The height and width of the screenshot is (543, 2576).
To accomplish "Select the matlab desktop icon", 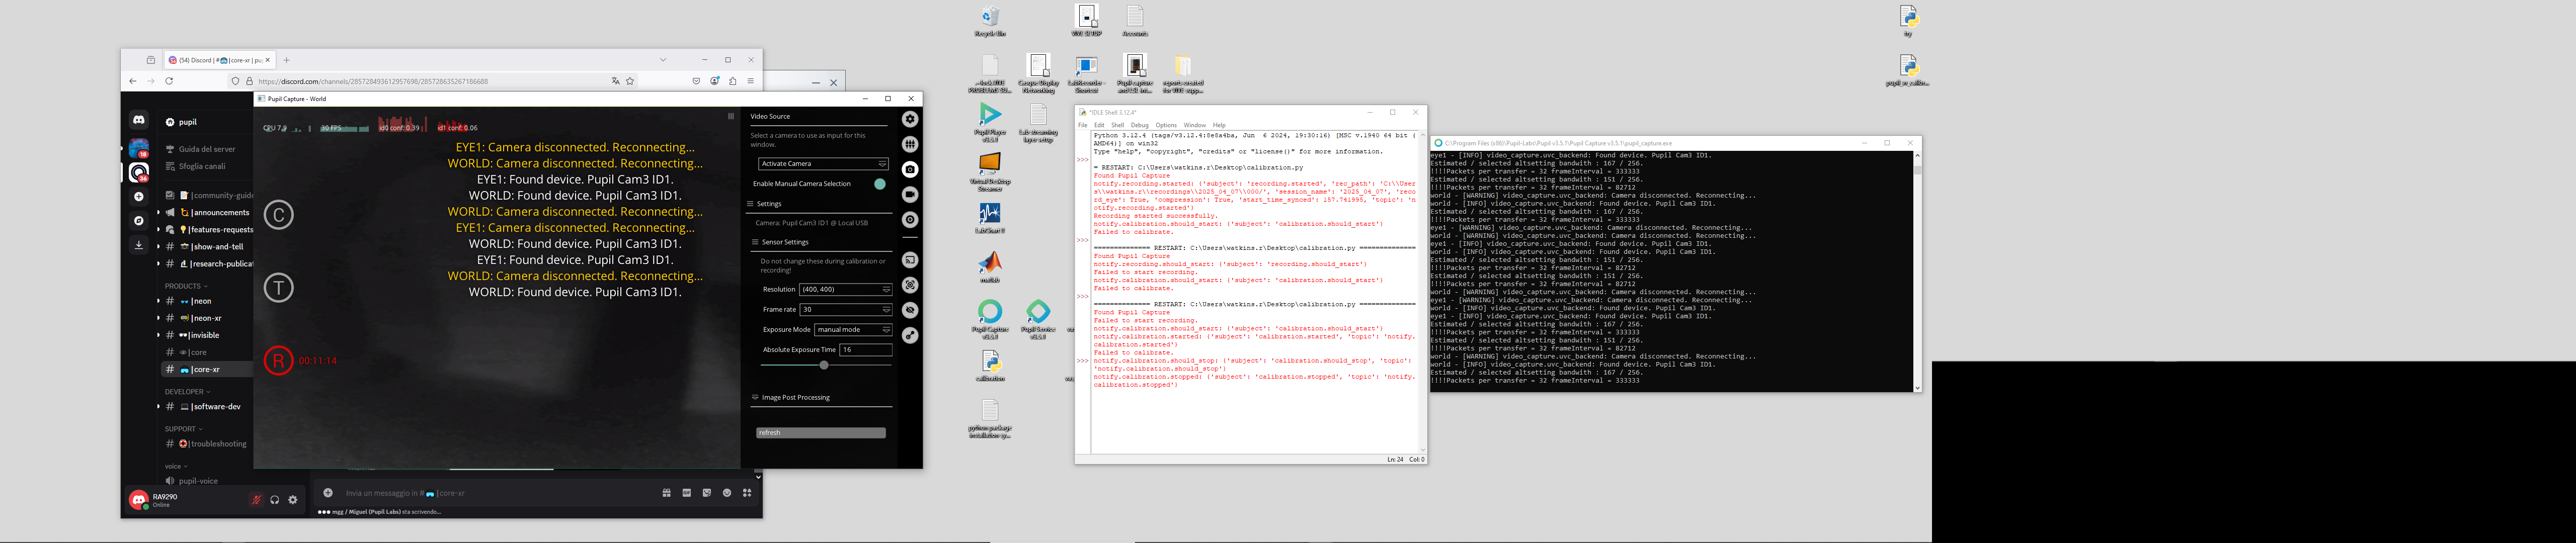I will (x=989, y=267).
